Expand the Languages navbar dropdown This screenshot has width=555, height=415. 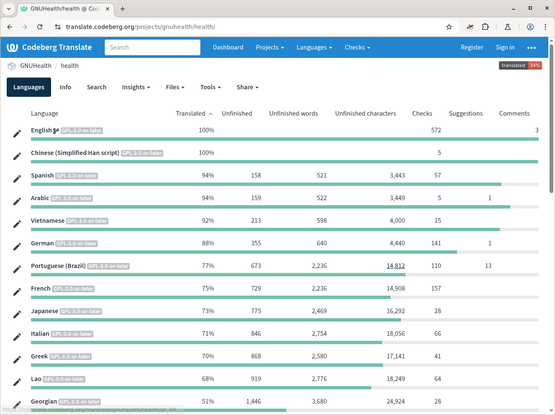314,47
